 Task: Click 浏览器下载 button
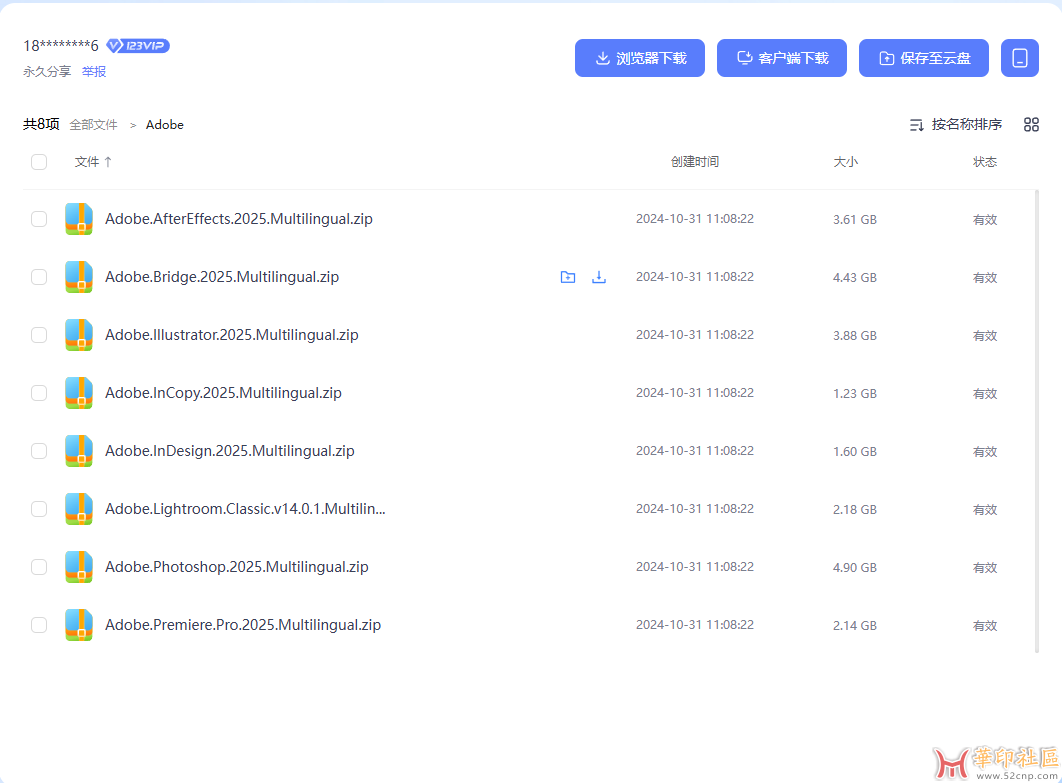coord(639,58)
